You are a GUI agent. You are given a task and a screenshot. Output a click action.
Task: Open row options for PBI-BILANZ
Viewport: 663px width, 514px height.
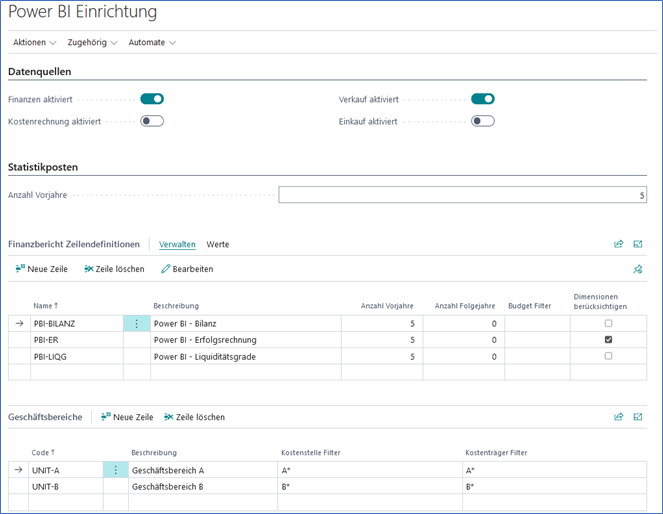click(136, 324)
